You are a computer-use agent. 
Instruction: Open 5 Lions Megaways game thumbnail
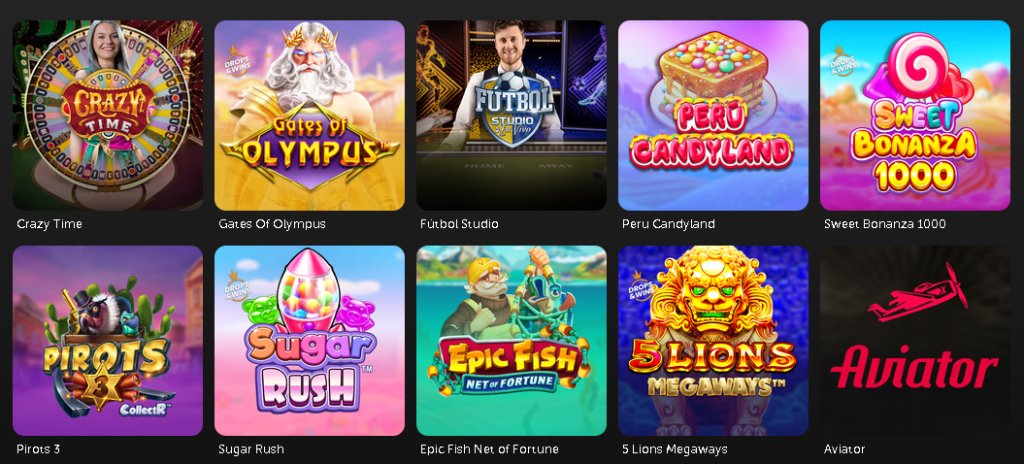click(x=713, y=340)
